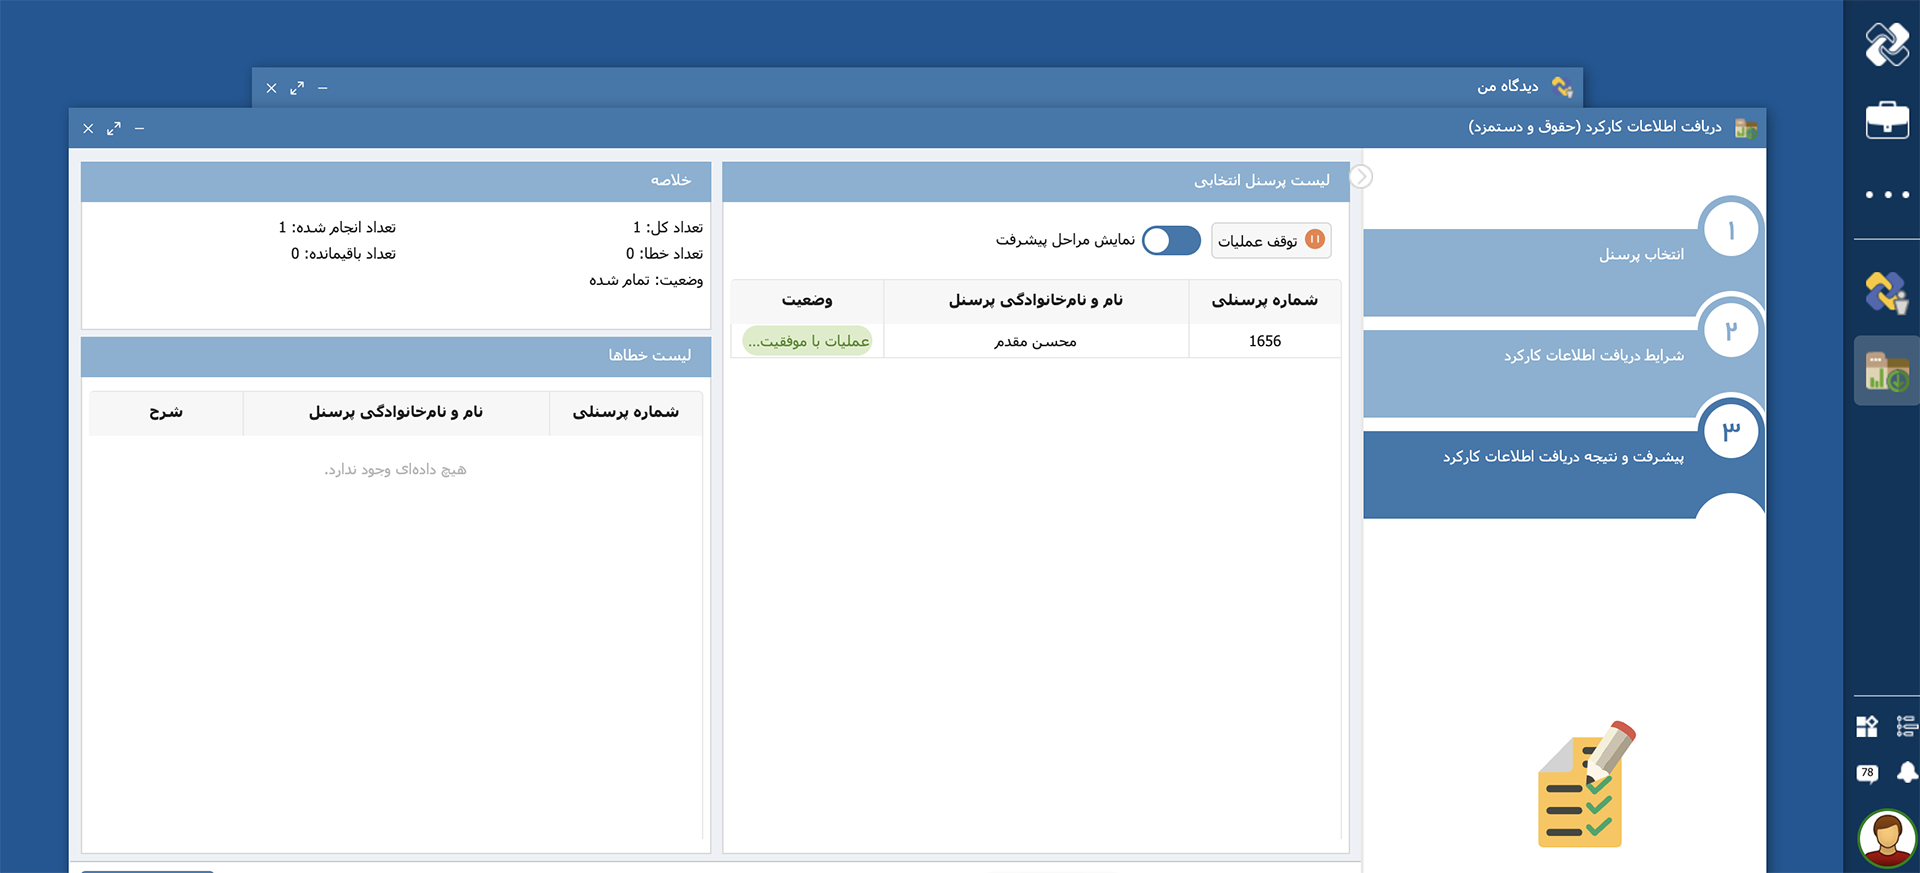This screenshot has height=873, width=1920.
Task: Go to step 1 'انتخاب پرسنل'
Action: point(1640,255)
